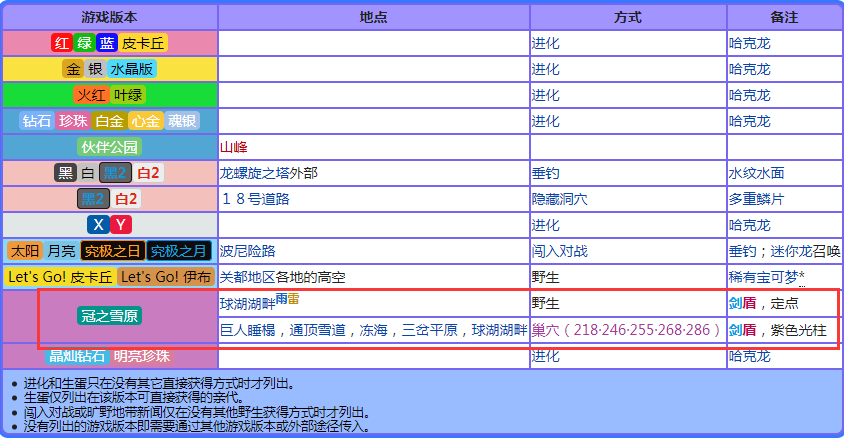
Task: Open the 水晶版 link
Action: click(132, 69)
